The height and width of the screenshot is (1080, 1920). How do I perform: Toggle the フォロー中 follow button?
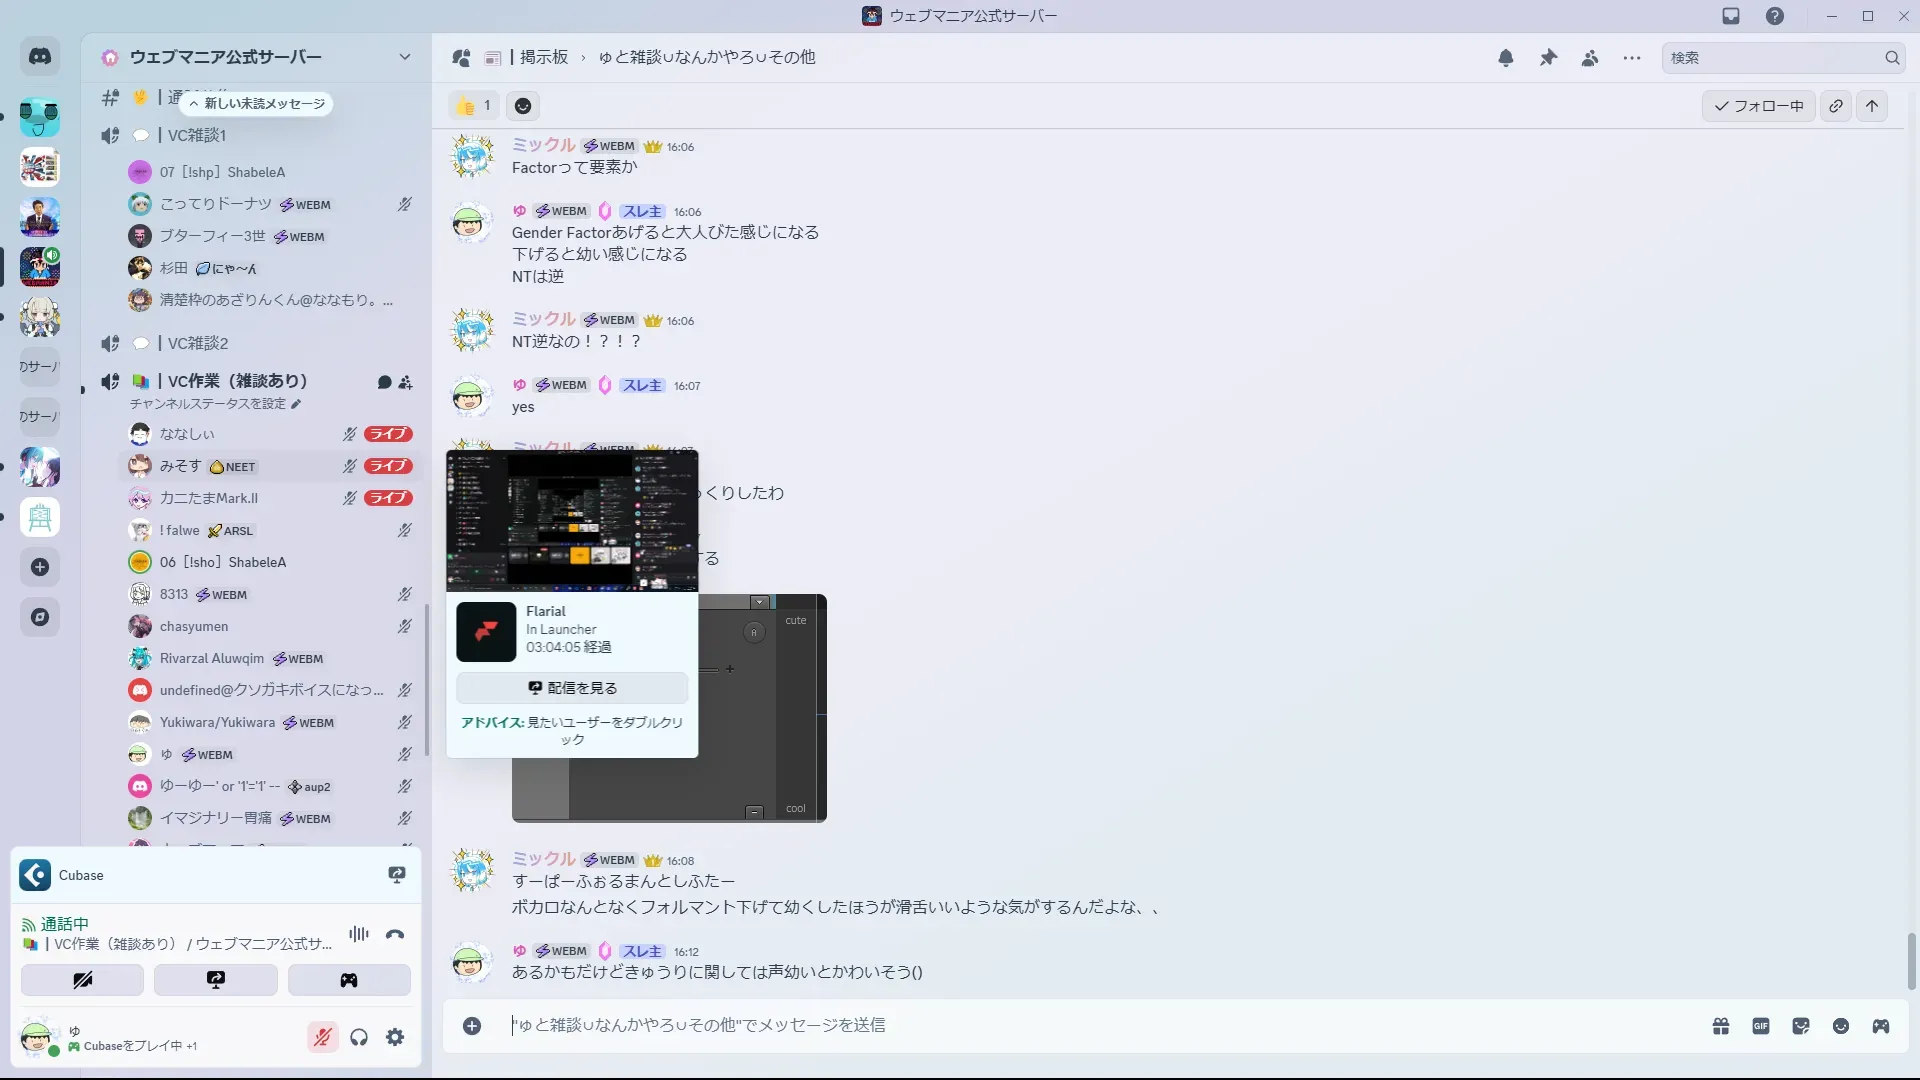tap(1759, 106)
